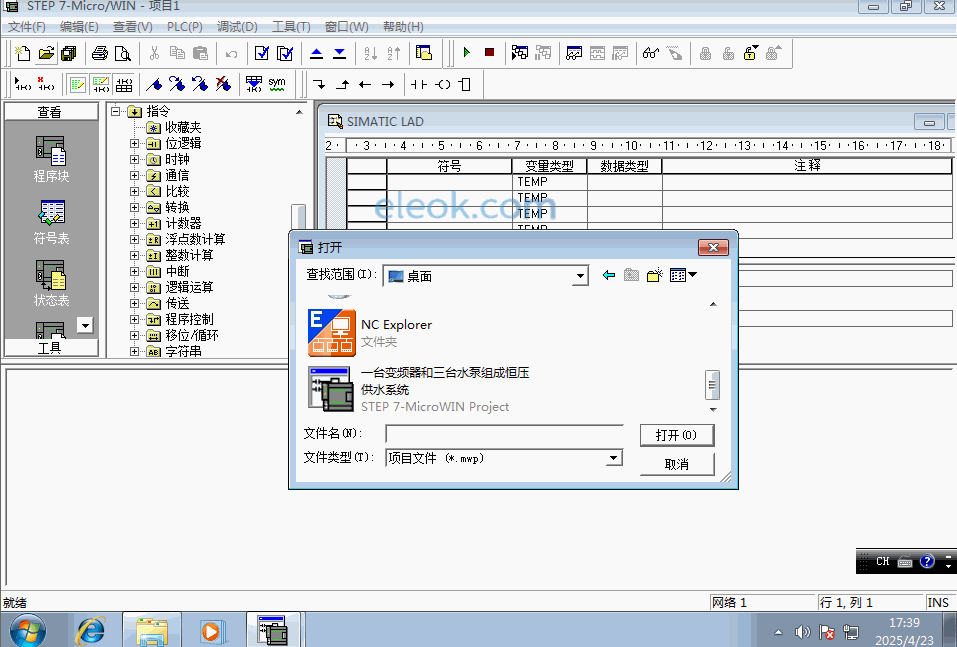Select the 一台变频器和三台水泵组成恒压供水系统 project file
This screenshot has width=957, height=647.
pos(419,389)
